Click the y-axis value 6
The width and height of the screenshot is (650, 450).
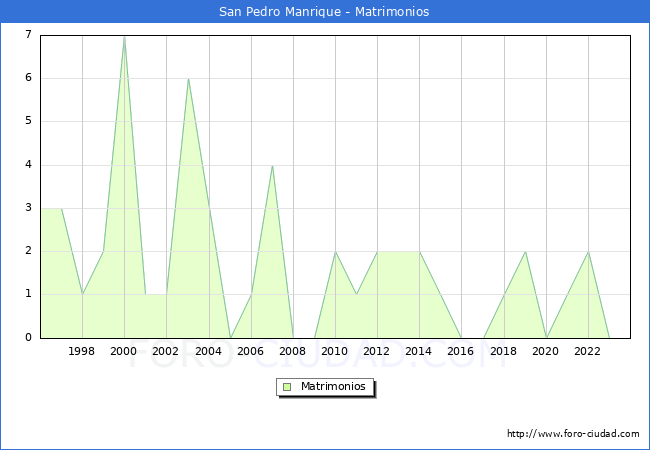tap(28, 77)
